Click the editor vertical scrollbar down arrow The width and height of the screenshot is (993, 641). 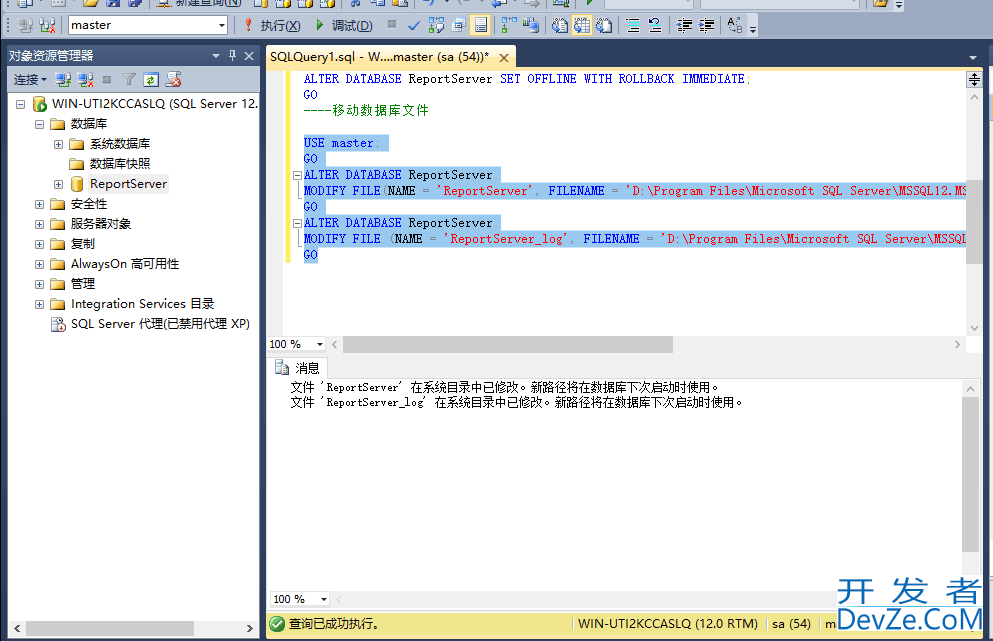974,328
